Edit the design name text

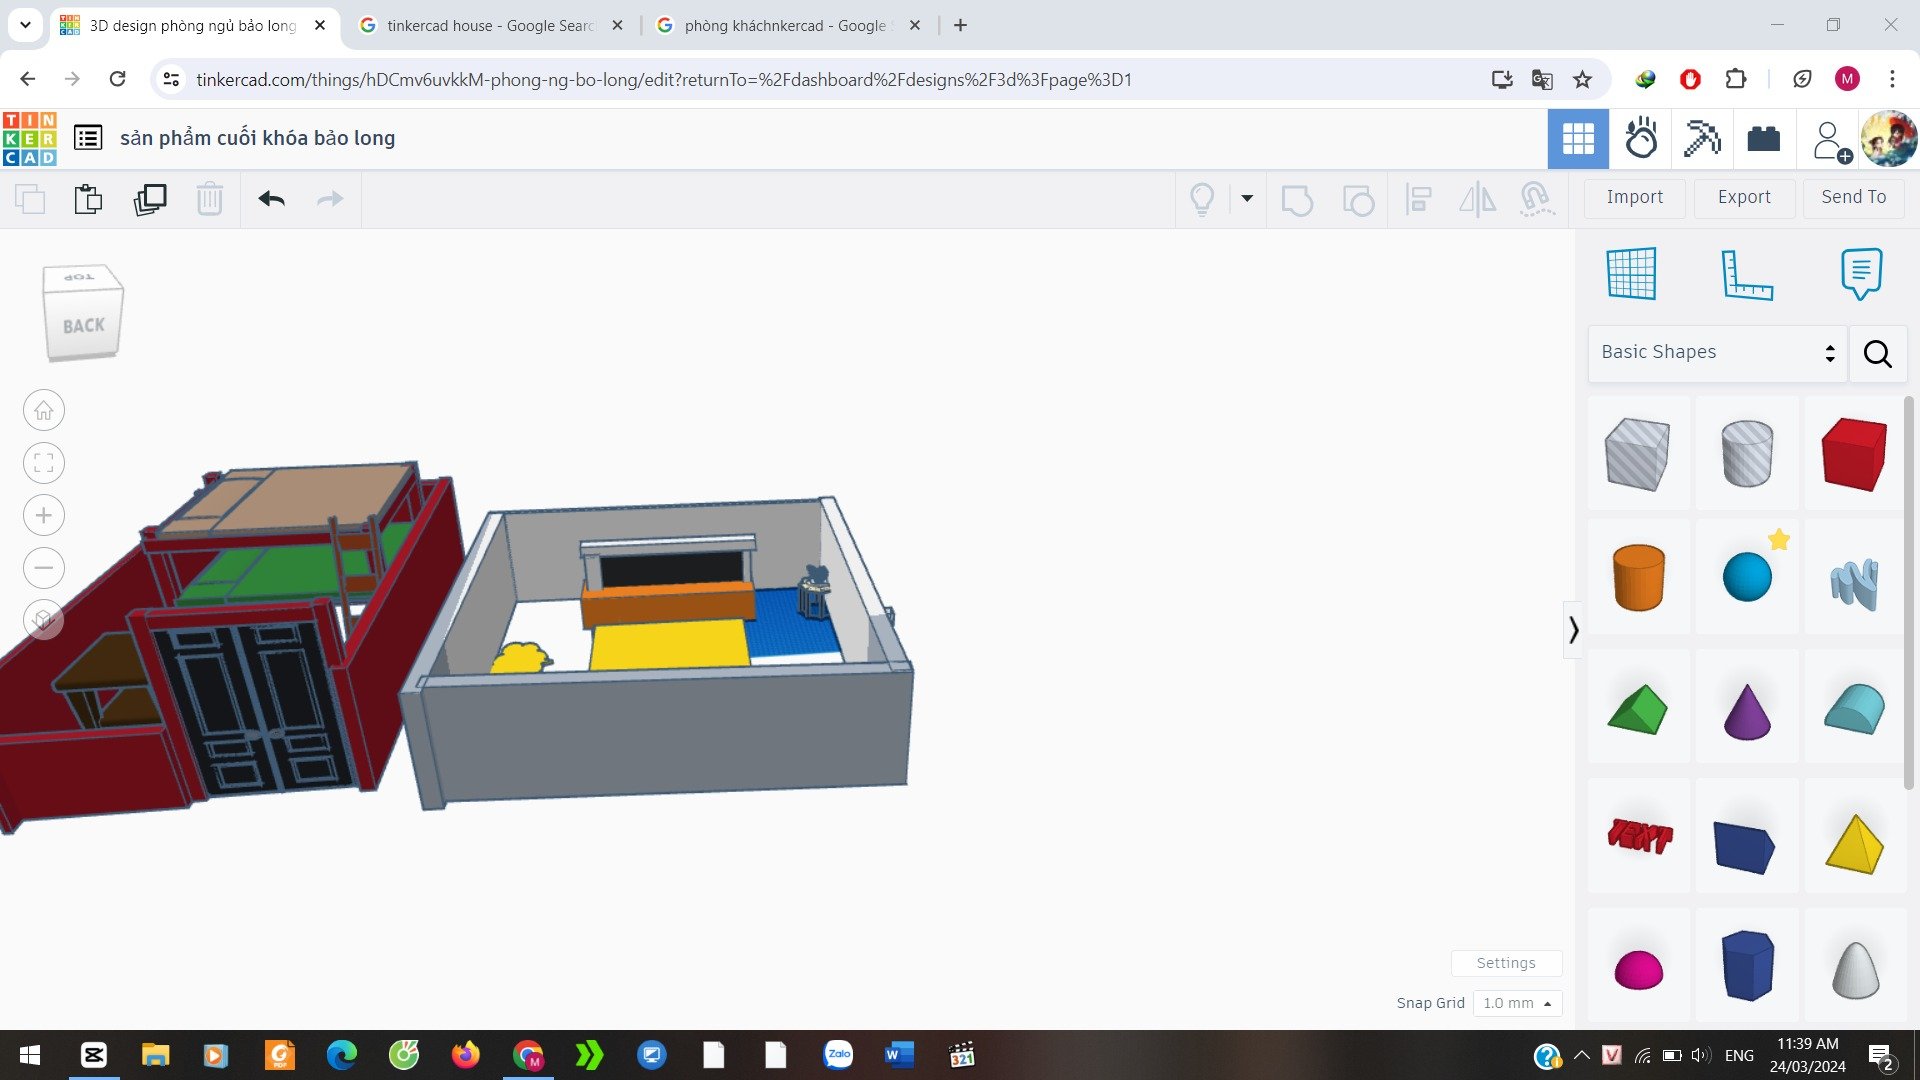click(257, 138)
